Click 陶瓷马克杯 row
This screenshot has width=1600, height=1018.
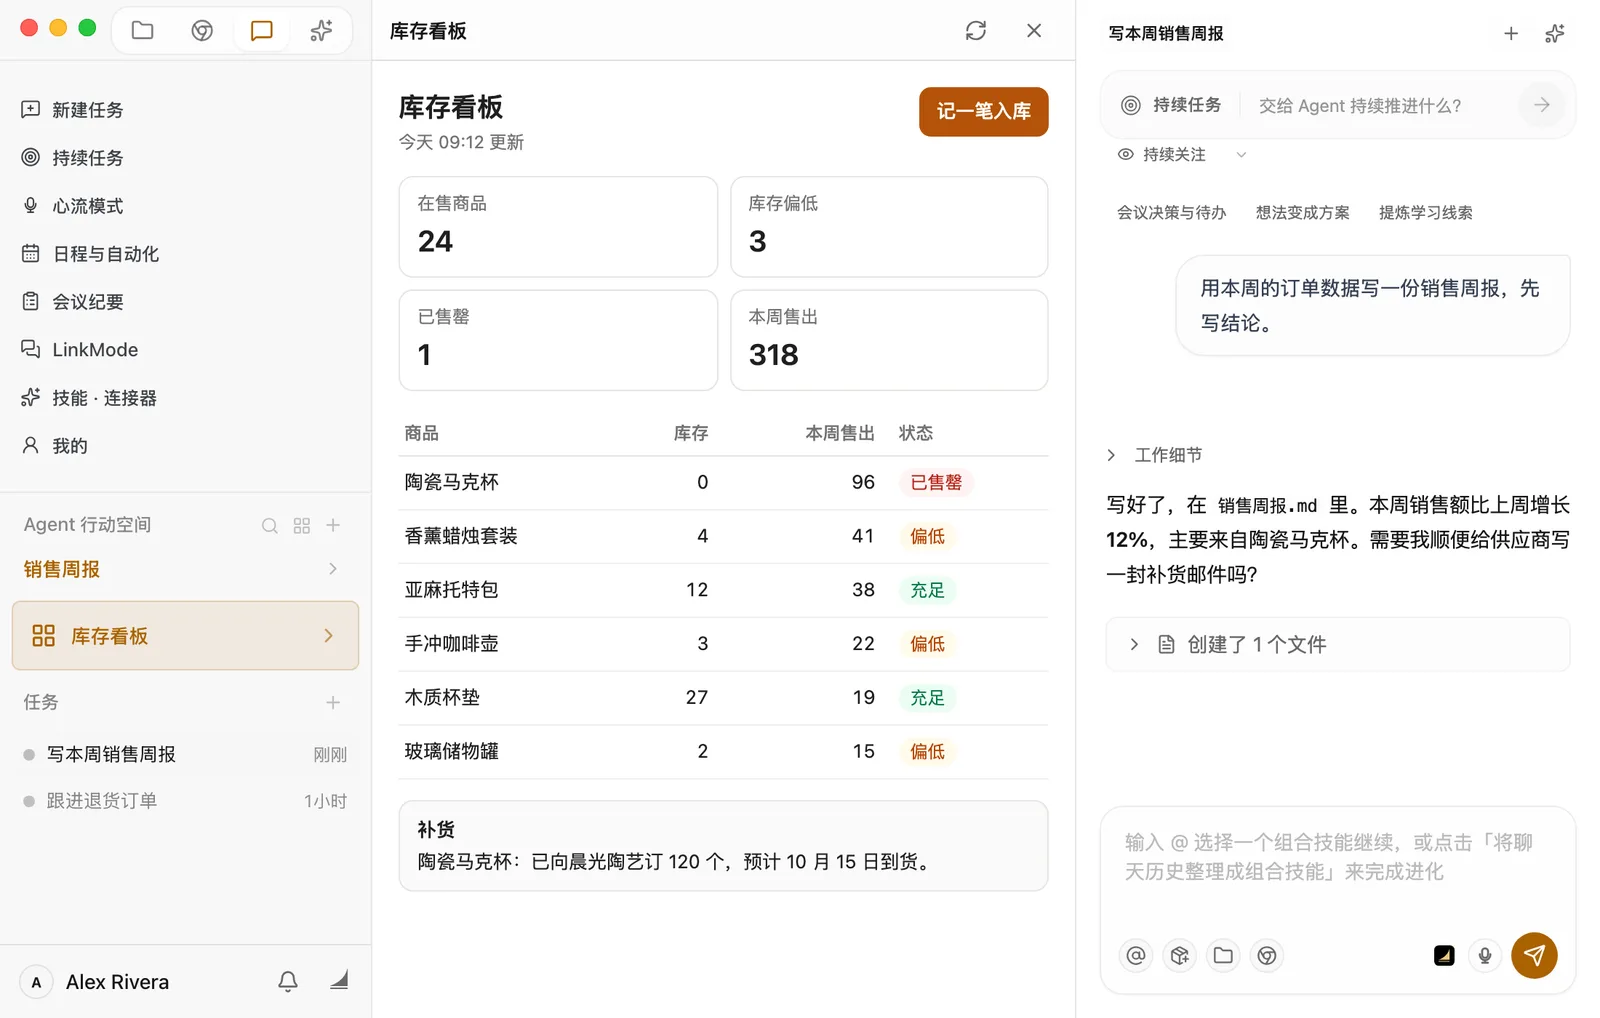pyautogui.click(x=723, y=483)
